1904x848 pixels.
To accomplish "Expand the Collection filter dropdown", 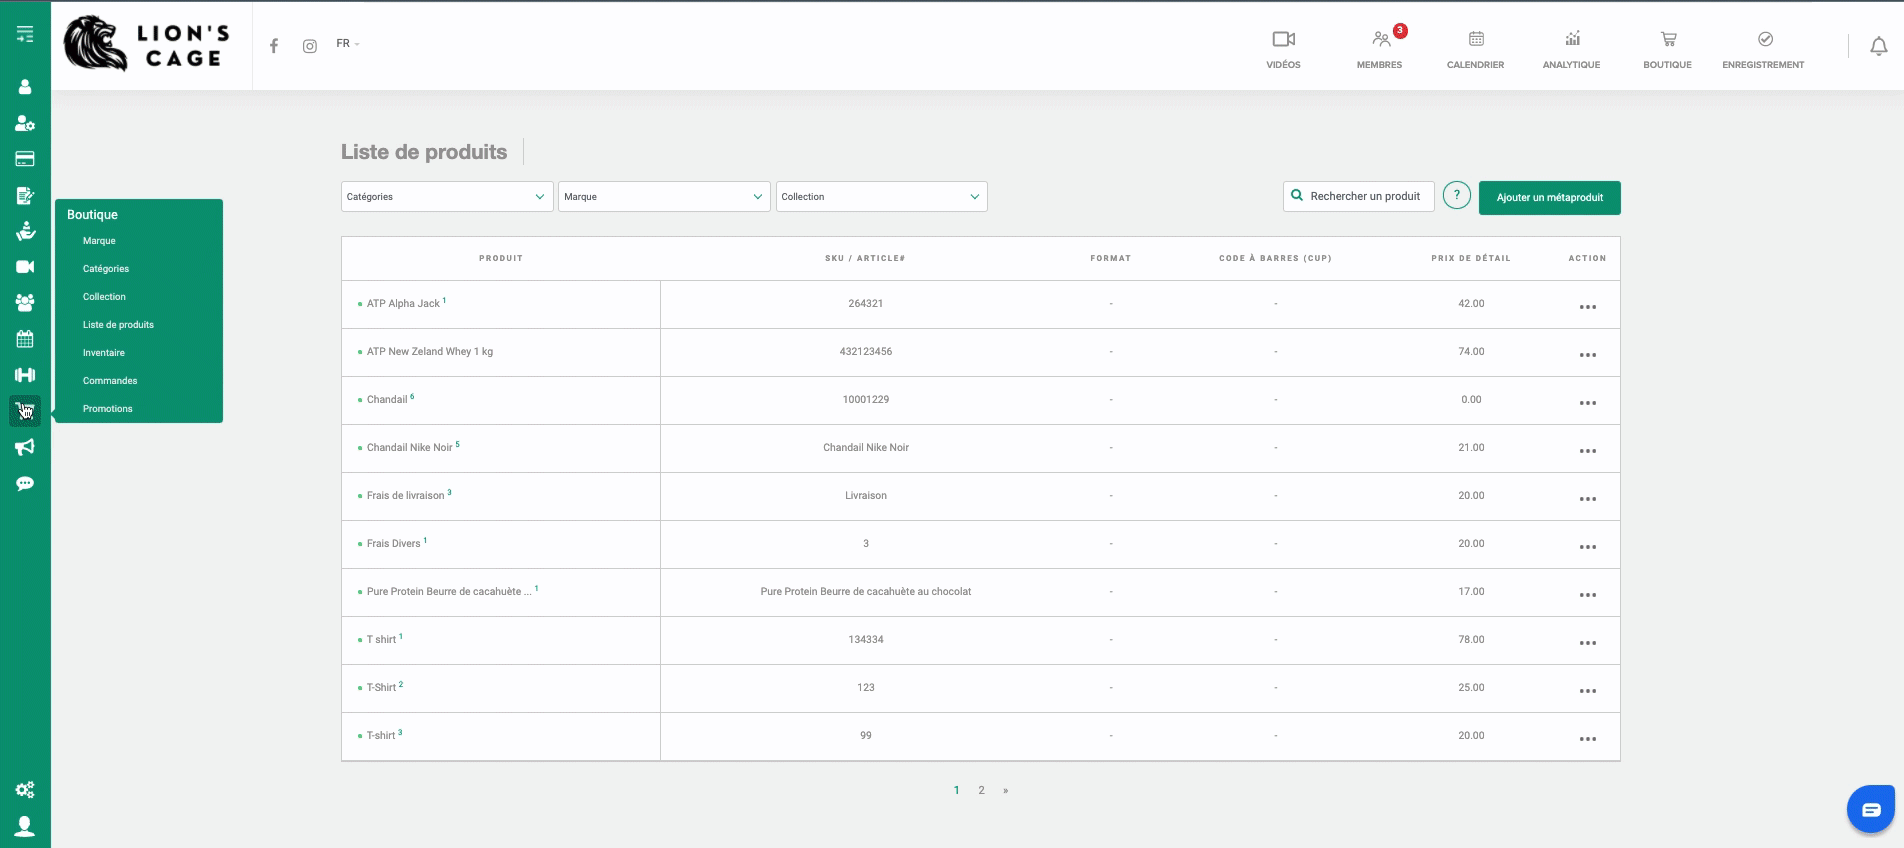I will click(x=881, y=197).
